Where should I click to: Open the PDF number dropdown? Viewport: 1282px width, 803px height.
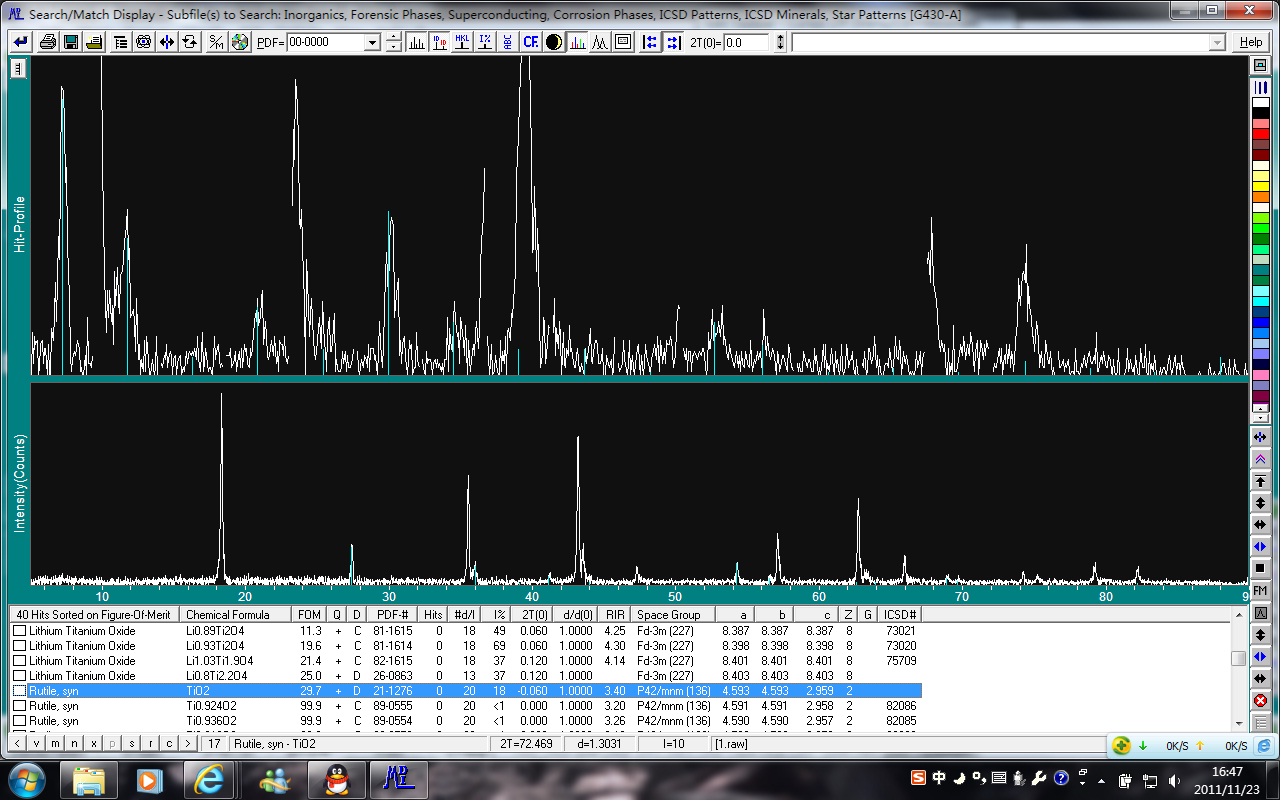[x=372, y=42]
